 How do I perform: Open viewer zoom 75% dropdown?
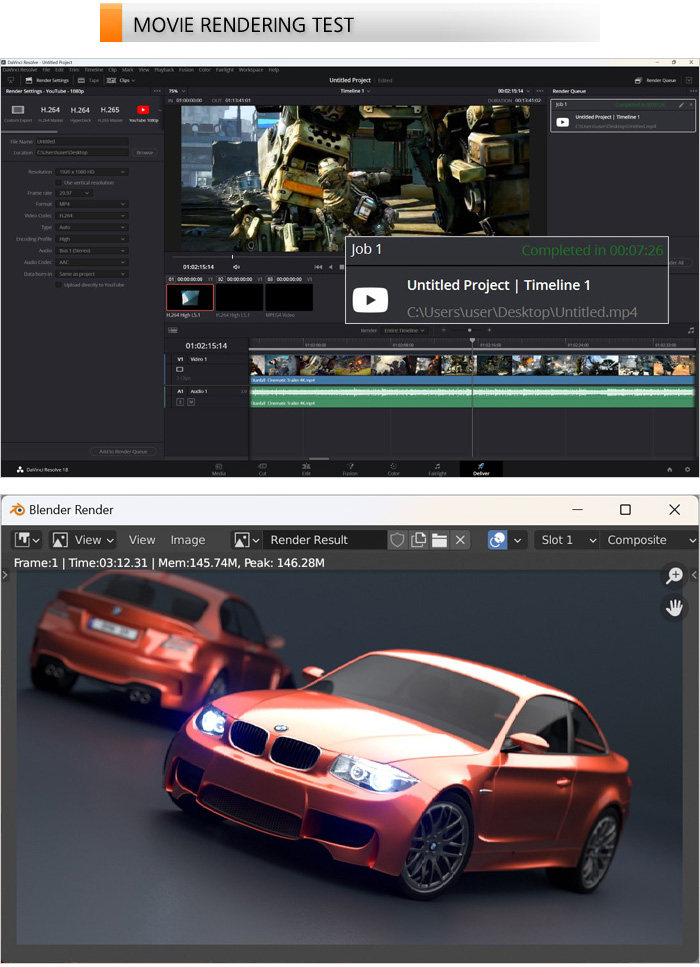(177, 91)
